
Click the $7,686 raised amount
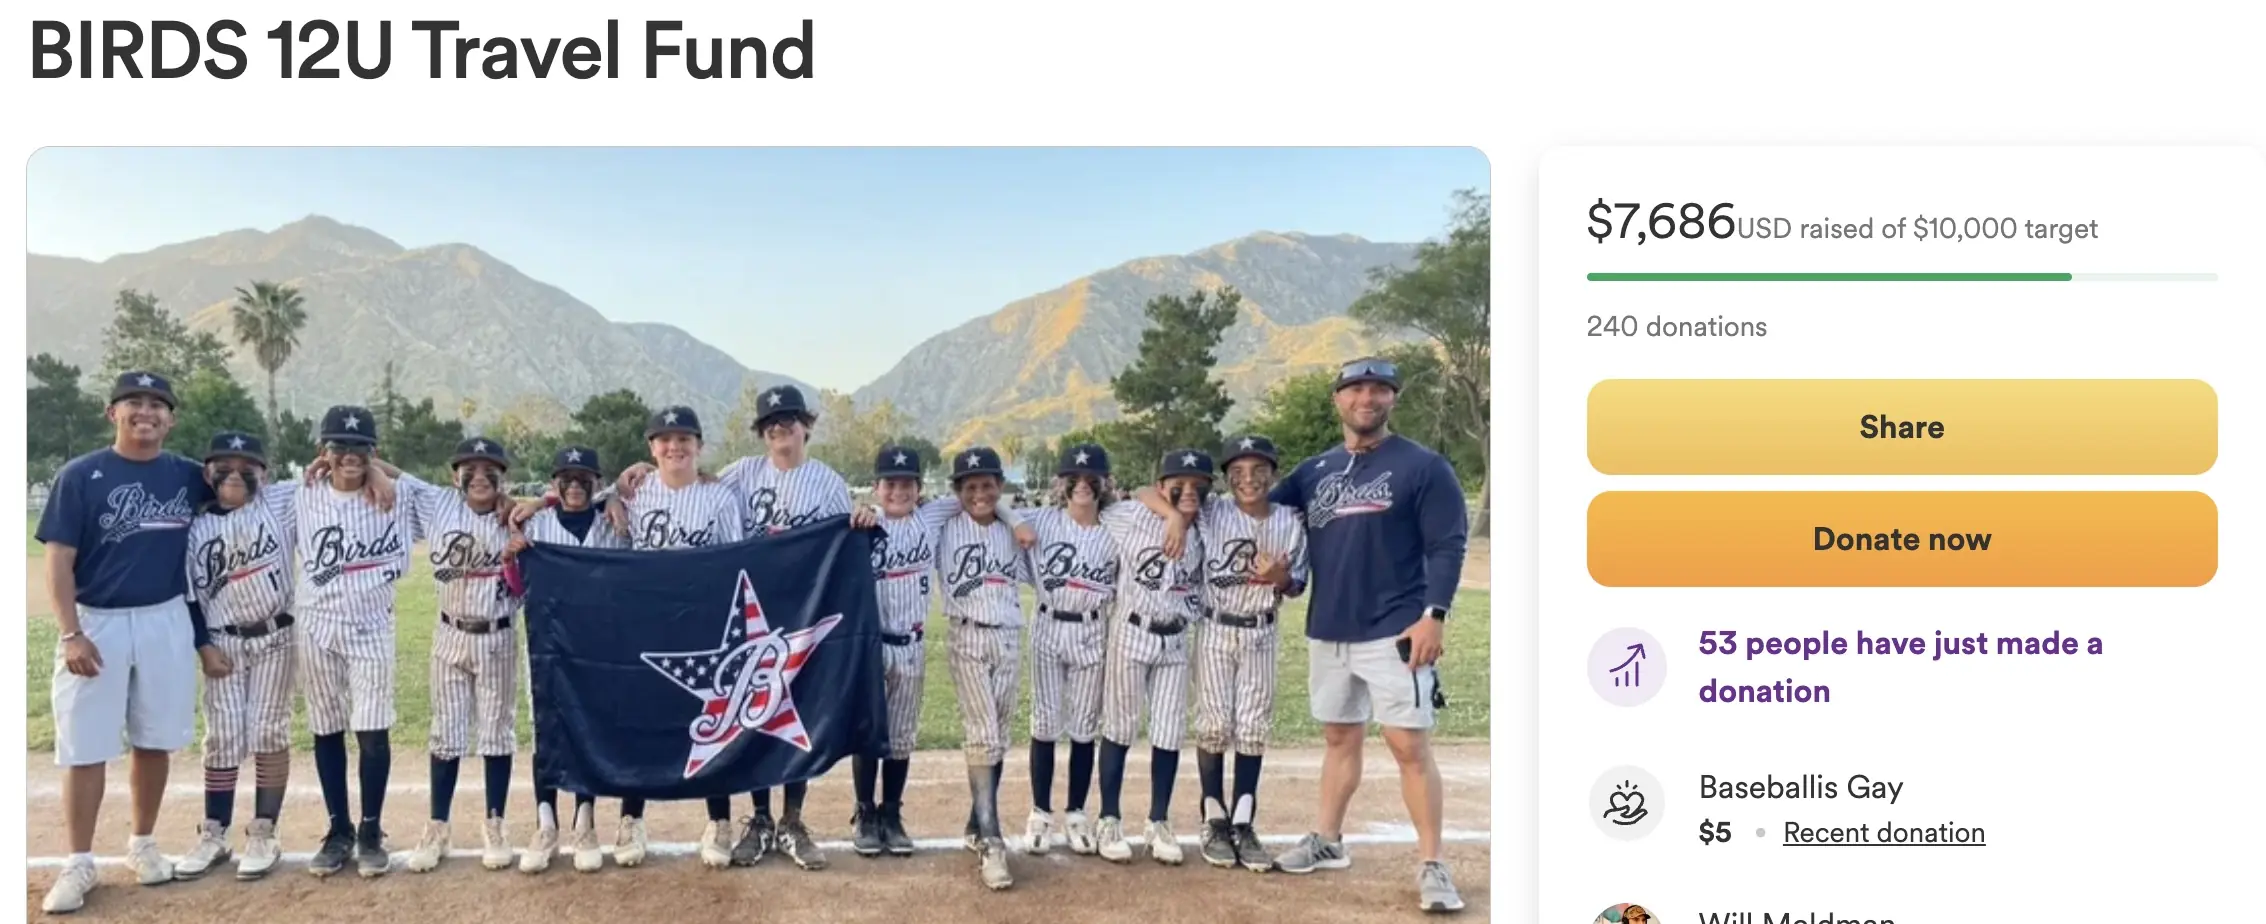1661,221
